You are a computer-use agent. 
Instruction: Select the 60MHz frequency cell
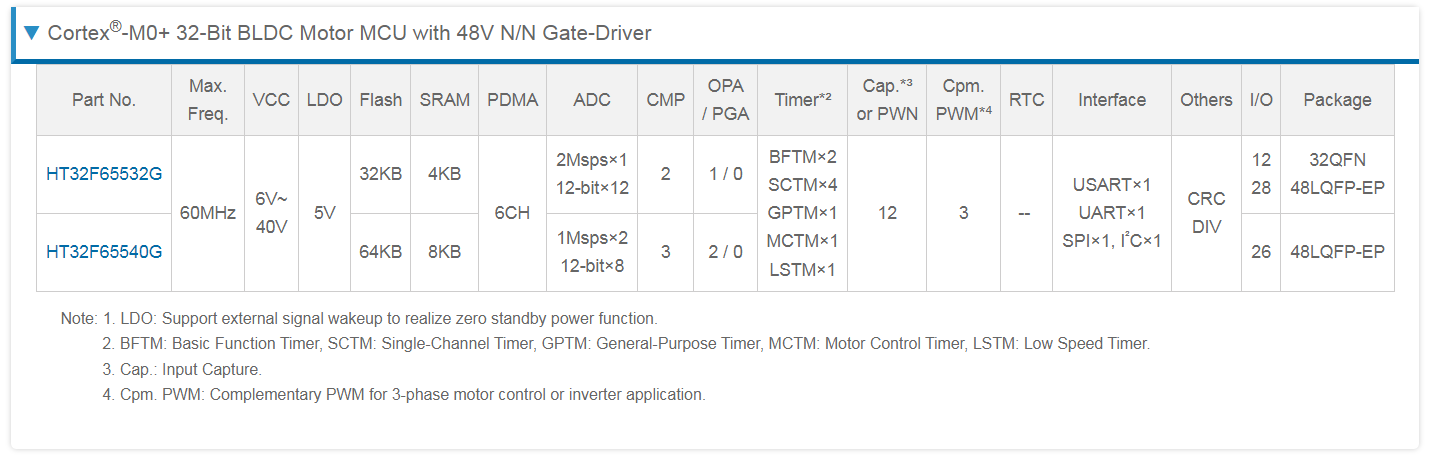click(208, 213)
